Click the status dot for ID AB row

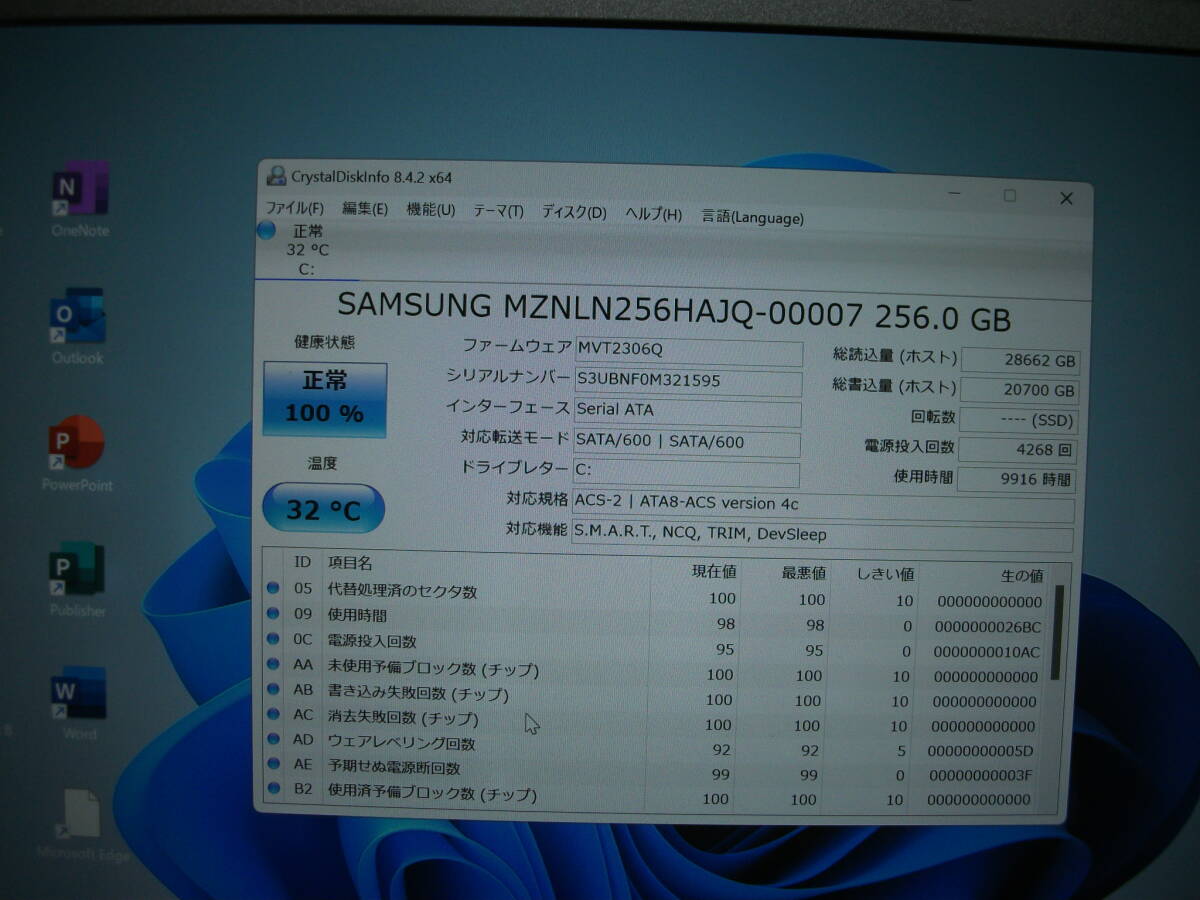click(272, 689)
